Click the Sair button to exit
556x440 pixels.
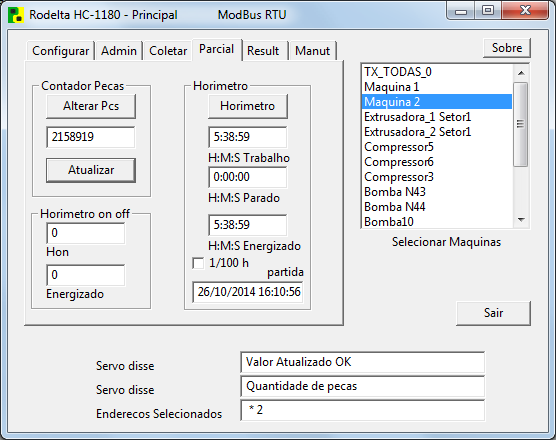493,313
